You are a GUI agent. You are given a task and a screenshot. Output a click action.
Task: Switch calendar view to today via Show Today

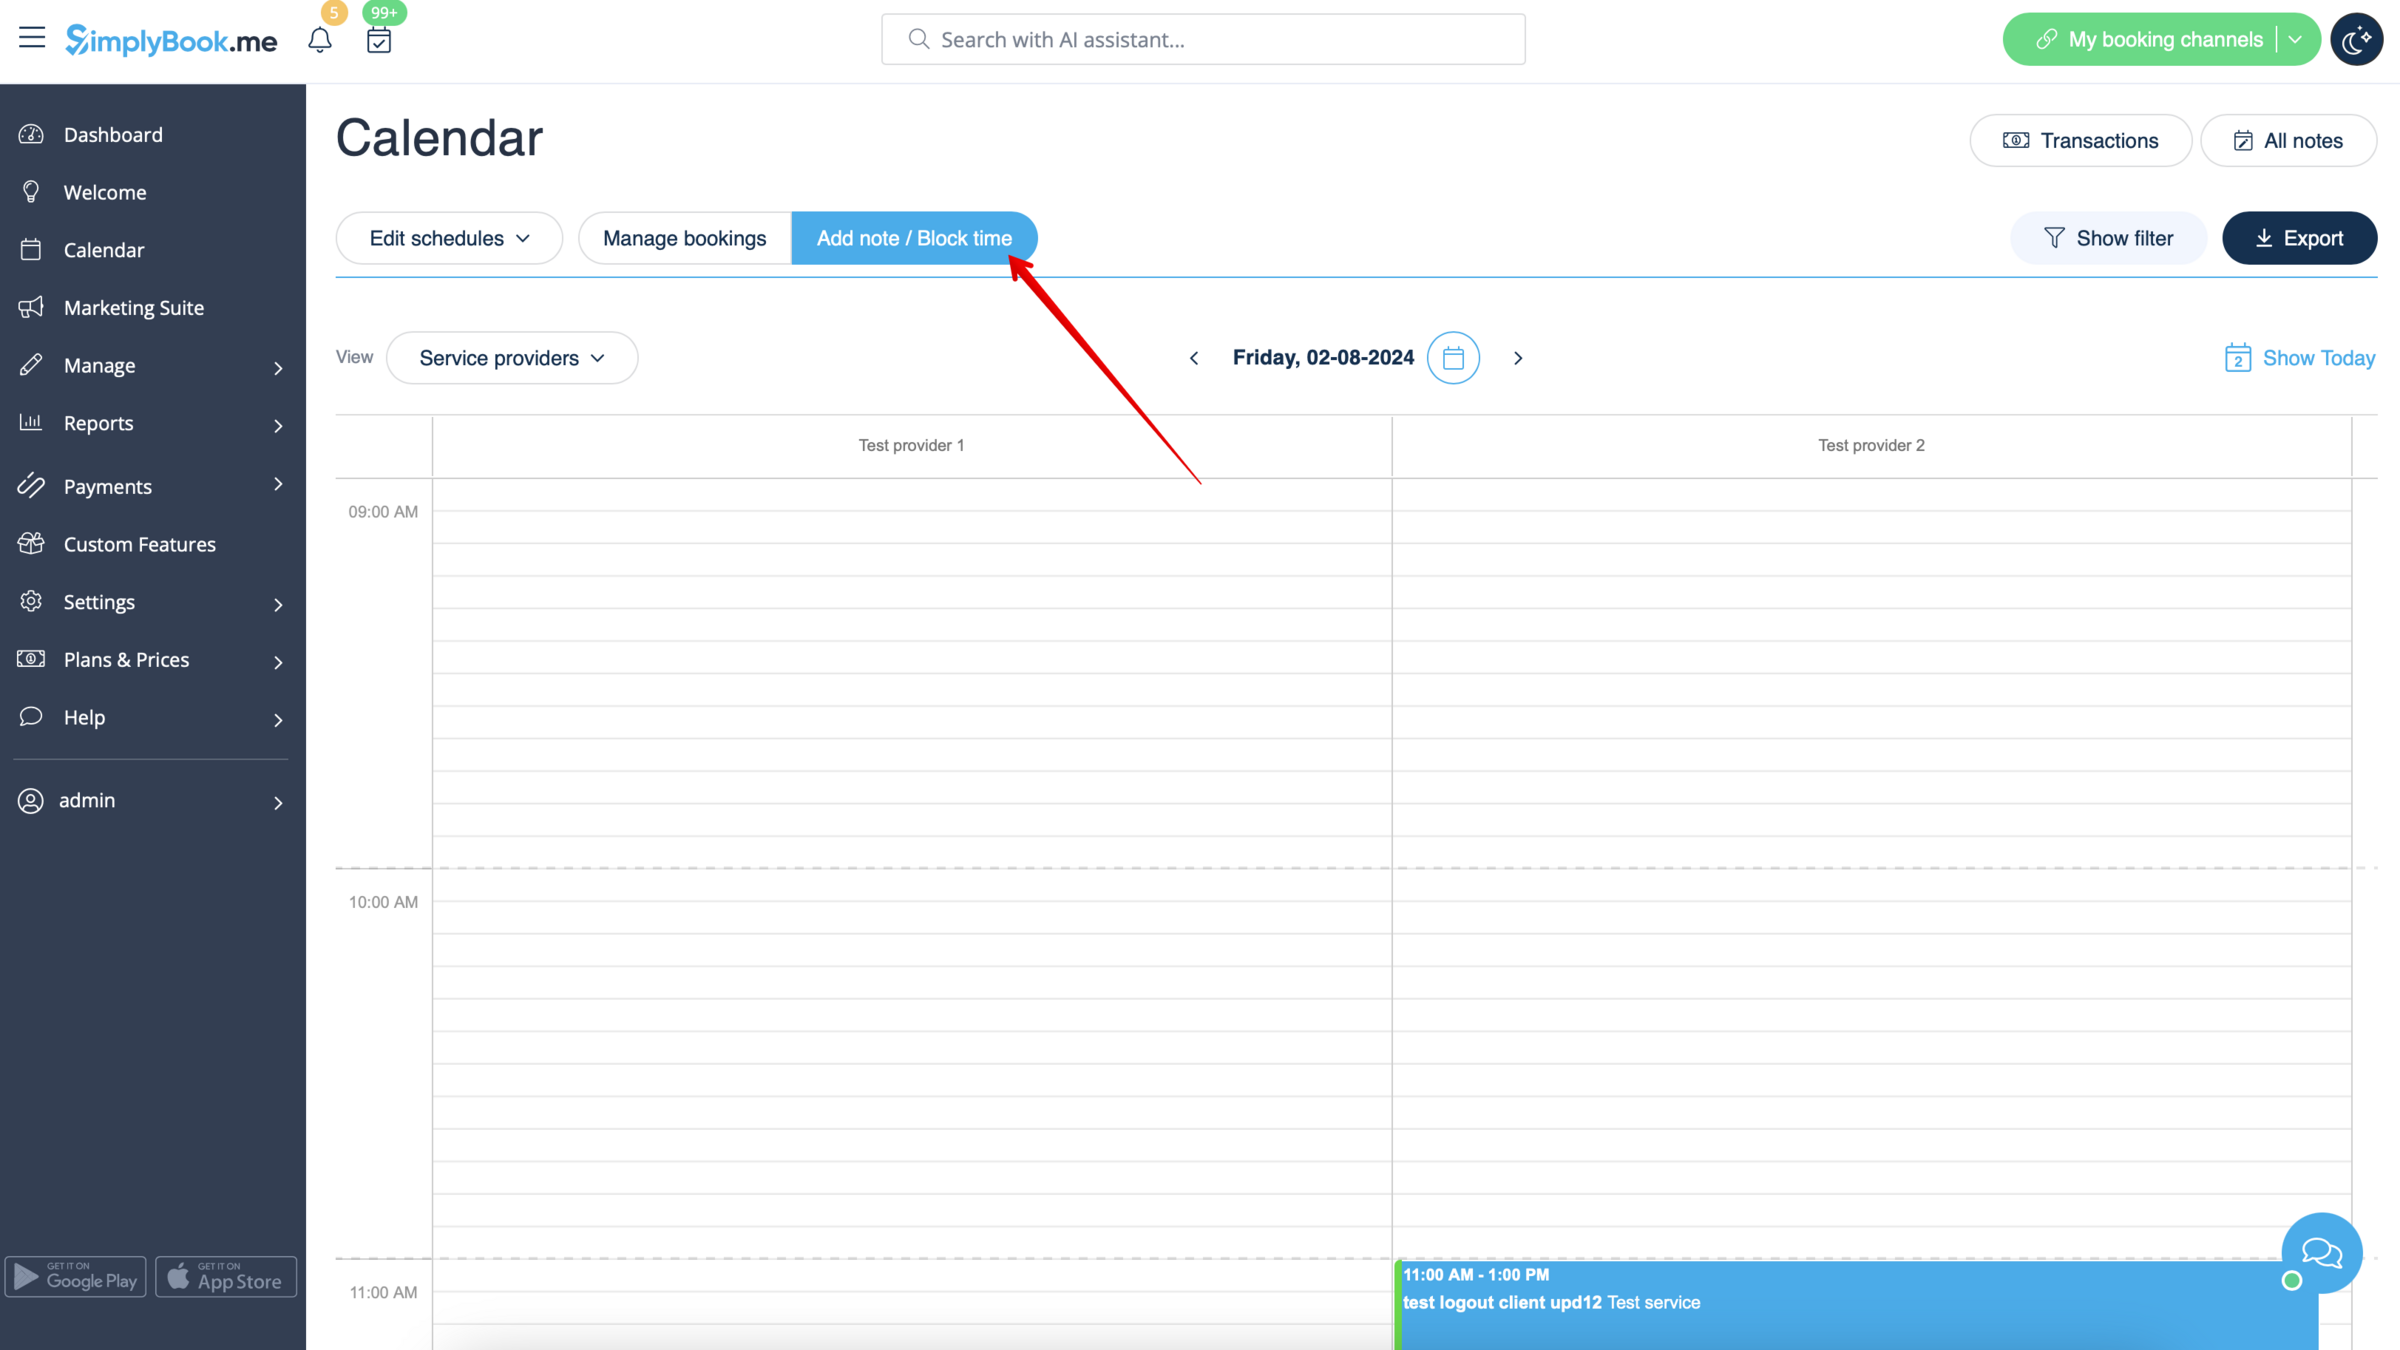pyautogui.click(x=2319, y=357)
